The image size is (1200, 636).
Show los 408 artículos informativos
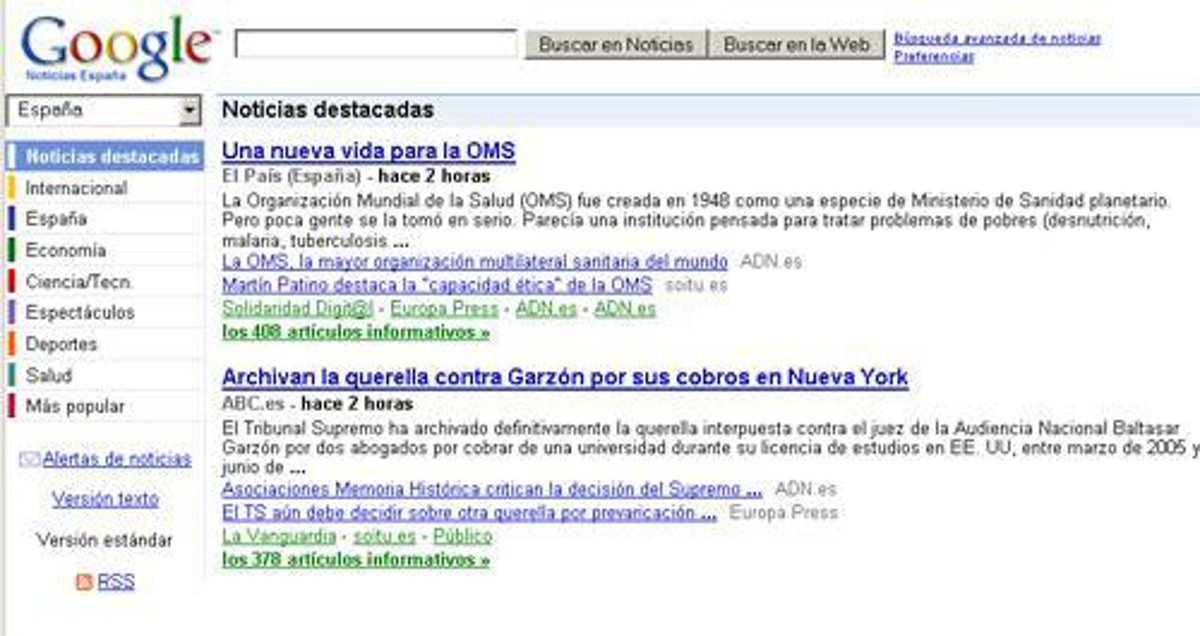(x=355, y=333)
